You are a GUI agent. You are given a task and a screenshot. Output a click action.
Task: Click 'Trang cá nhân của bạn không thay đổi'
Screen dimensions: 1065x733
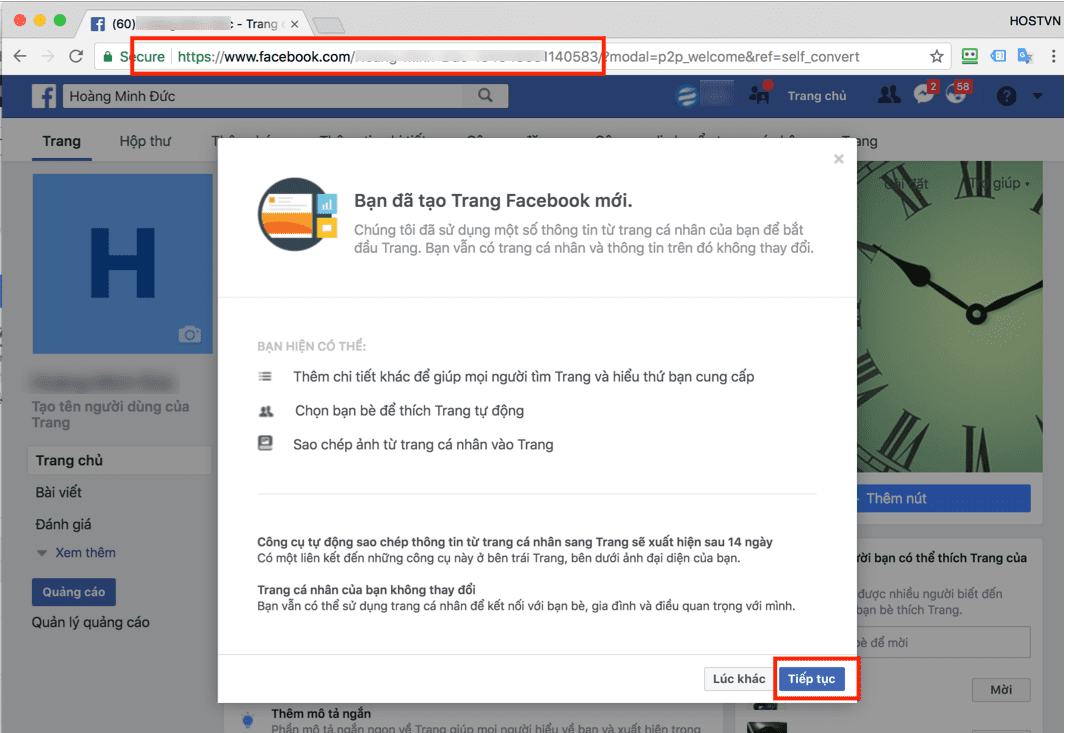pyautogui.click(x=366, y=590)
